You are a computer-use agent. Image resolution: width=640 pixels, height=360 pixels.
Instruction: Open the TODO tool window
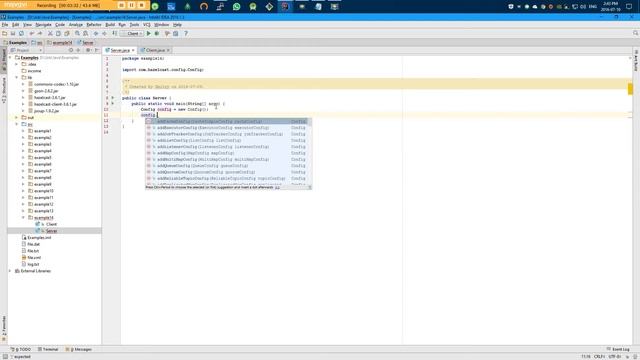coord(21,349)
